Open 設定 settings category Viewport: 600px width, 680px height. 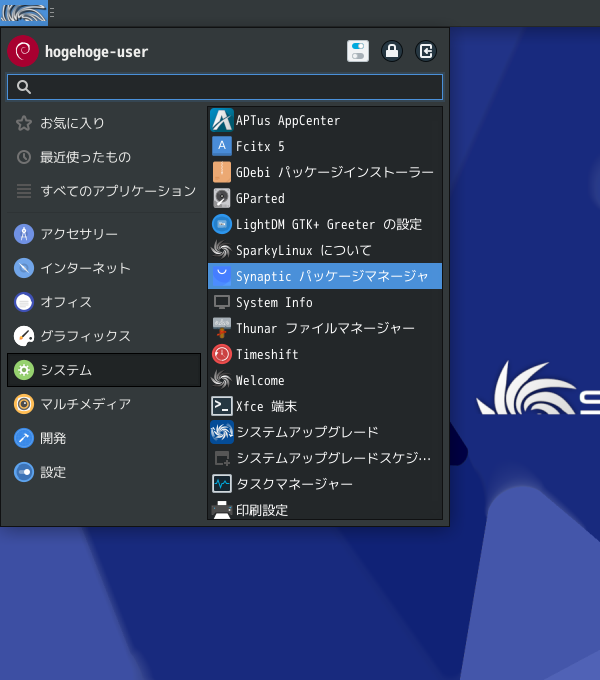click(104, 472)
